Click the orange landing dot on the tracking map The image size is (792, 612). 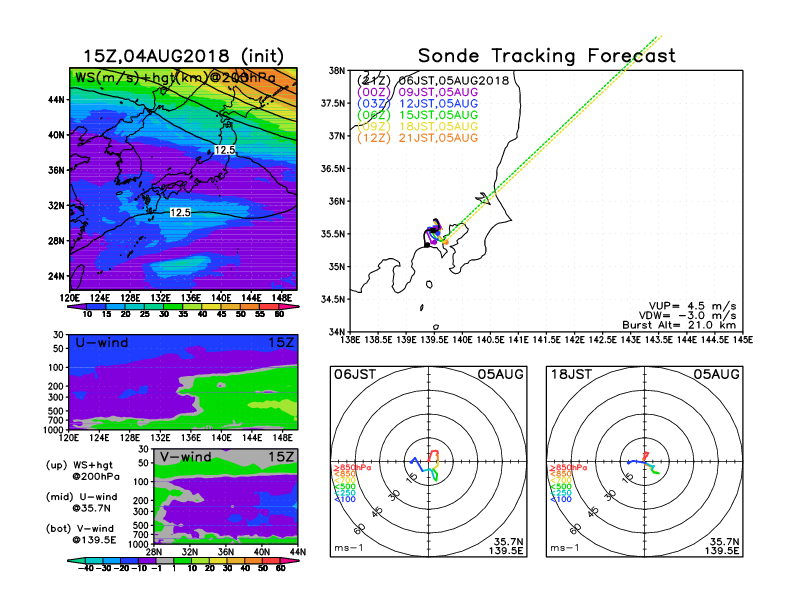coord(446,242)
